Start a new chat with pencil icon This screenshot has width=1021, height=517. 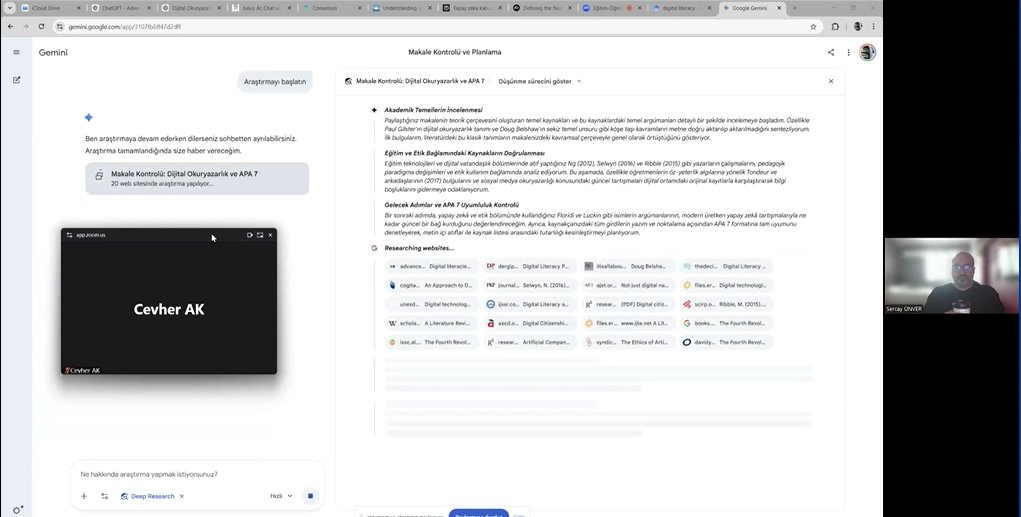16,80
